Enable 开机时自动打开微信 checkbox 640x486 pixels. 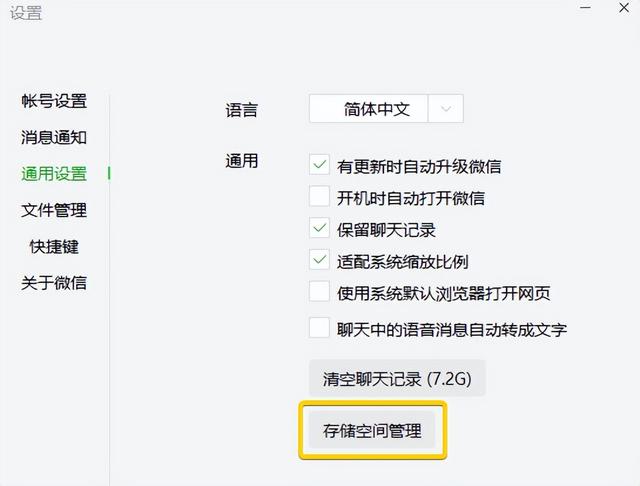320,197
